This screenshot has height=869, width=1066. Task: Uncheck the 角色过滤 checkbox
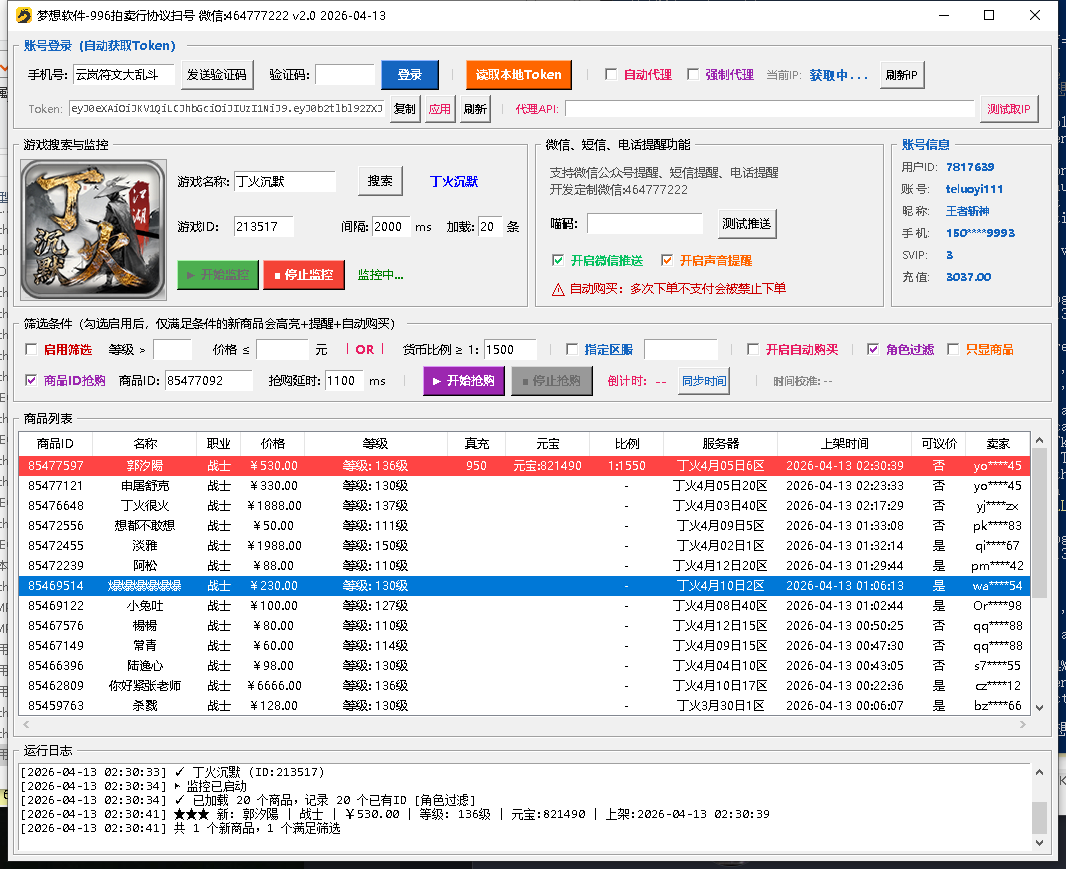pos(873,350)
